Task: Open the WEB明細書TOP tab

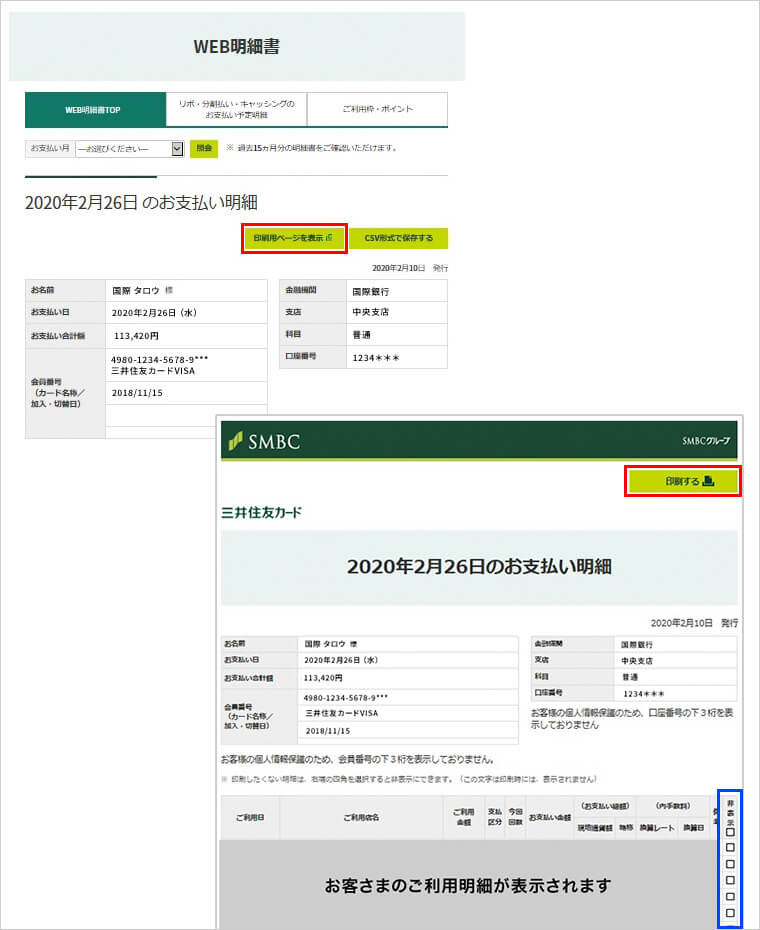Action: pyautogui.click(x=95, y=110)
